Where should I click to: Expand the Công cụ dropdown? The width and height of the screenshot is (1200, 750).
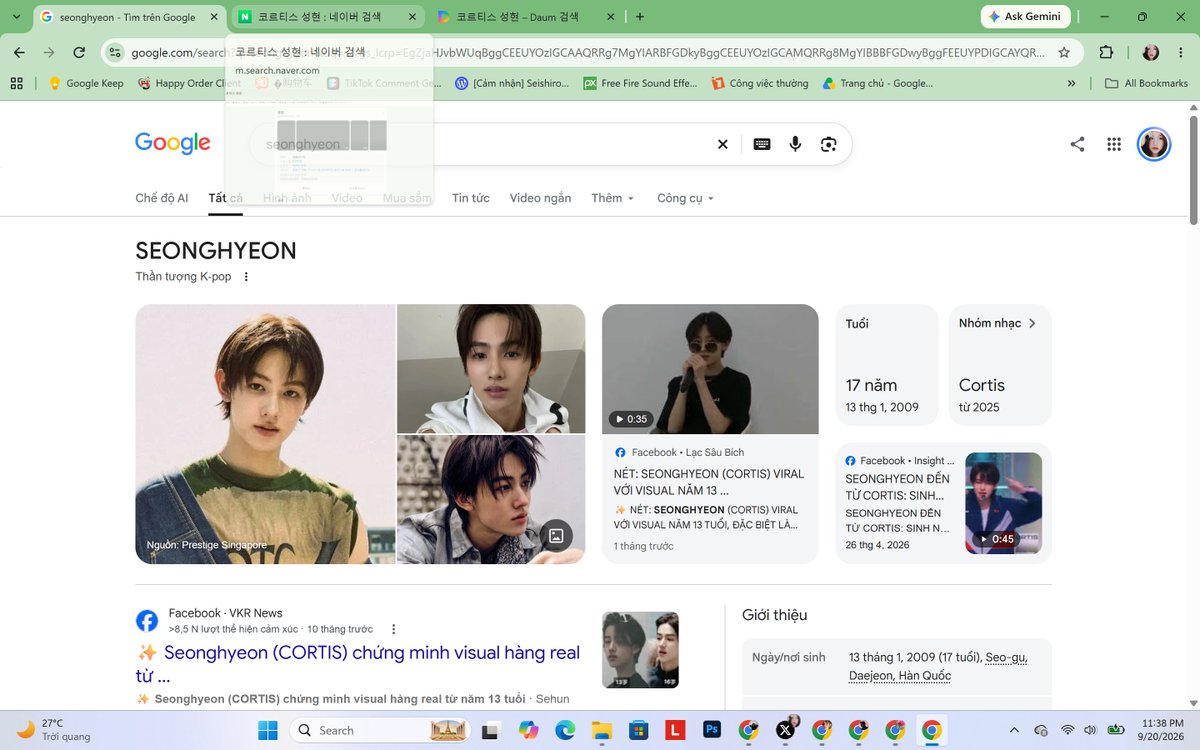[x=686, y=198]
